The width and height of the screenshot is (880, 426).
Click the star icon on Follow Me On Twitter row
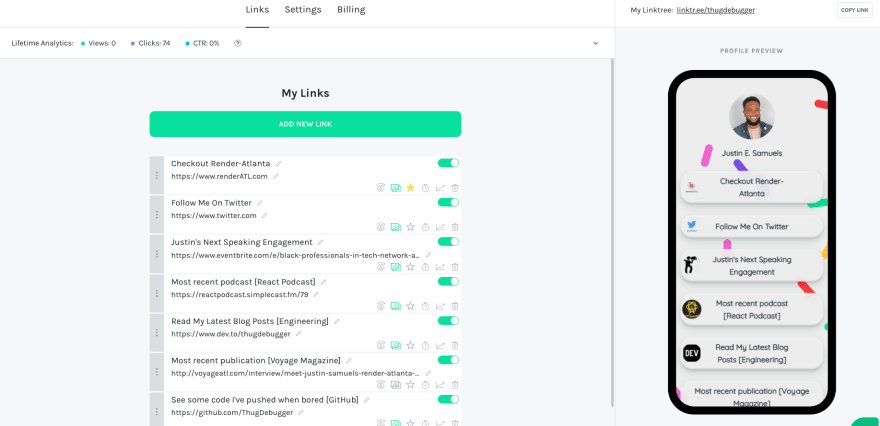pyautogui.click(x=410, y=227)
